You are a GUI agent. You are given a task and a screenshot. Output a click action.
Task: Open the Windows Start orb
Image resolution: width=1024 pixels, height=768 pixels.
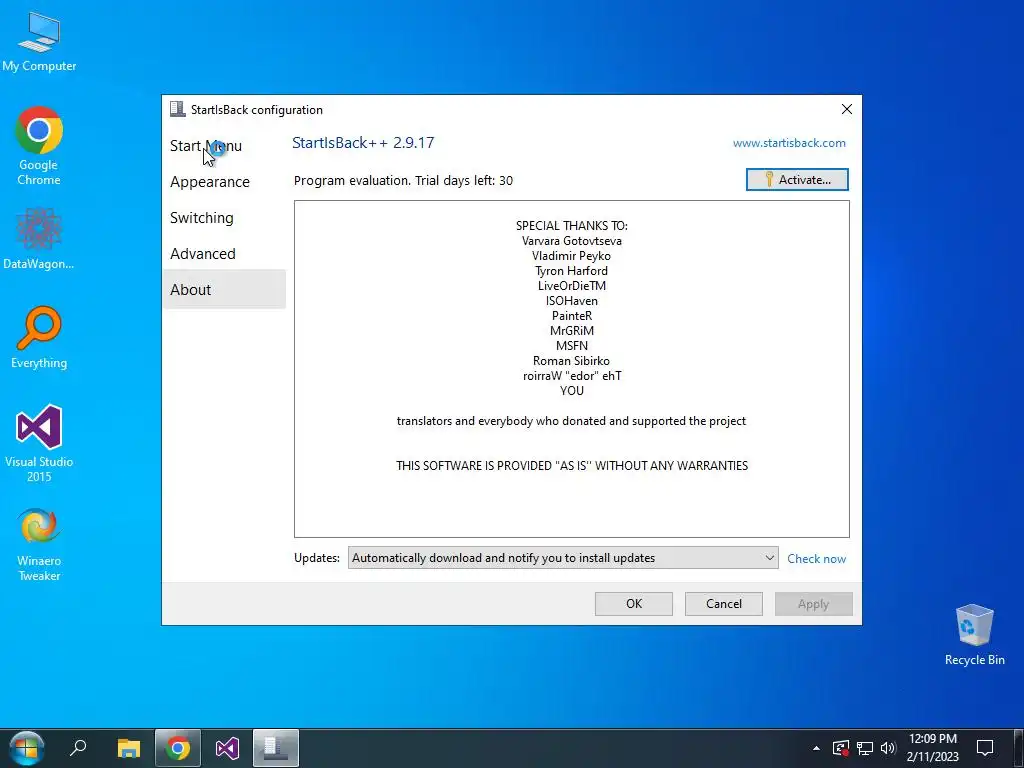click(26, 748)
